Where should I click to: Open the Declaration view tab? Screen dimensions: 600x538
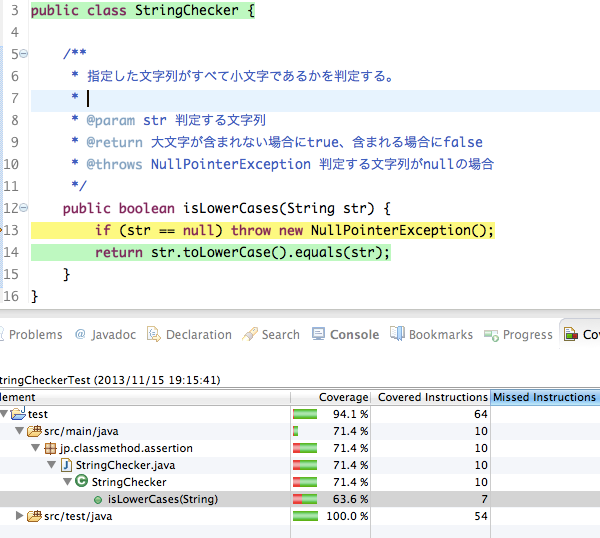click(x=189, y=334)
